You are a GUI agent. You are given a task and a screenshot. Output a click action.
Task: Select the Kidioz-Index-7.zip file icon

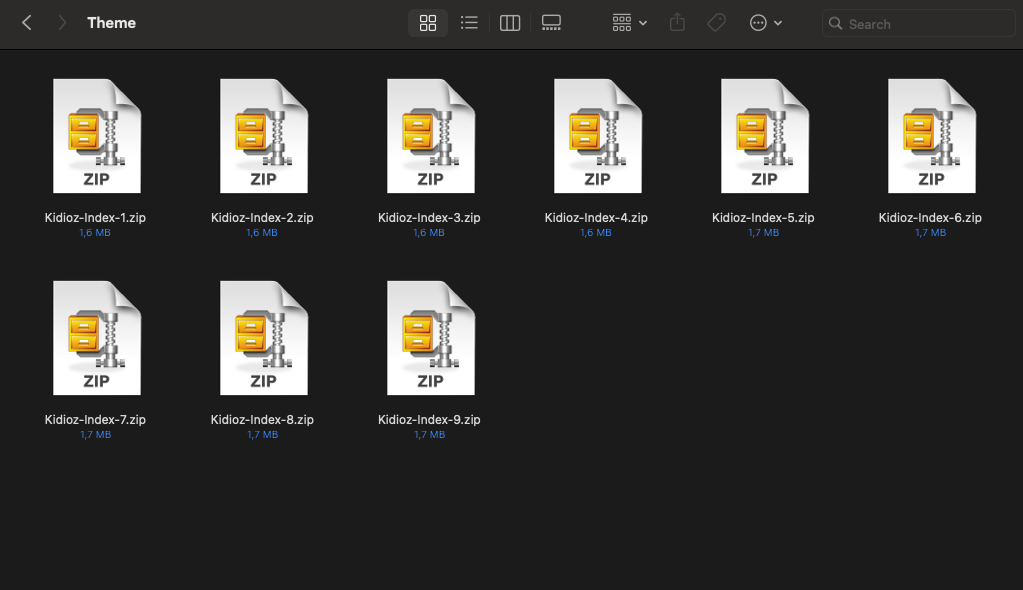coord(97,338)
